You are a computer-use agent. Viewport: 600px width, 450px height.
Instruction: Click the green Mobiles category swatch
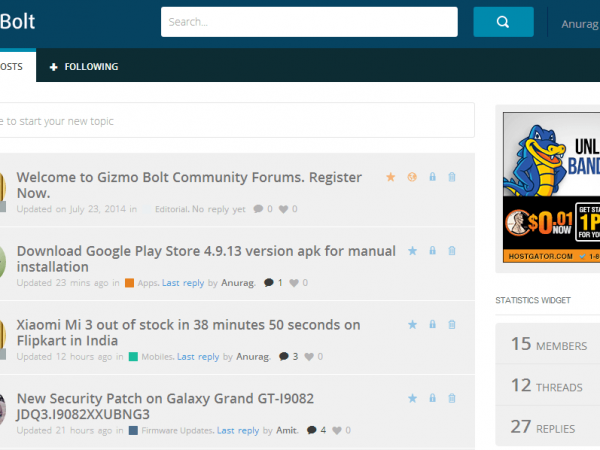tap(133, 357)
